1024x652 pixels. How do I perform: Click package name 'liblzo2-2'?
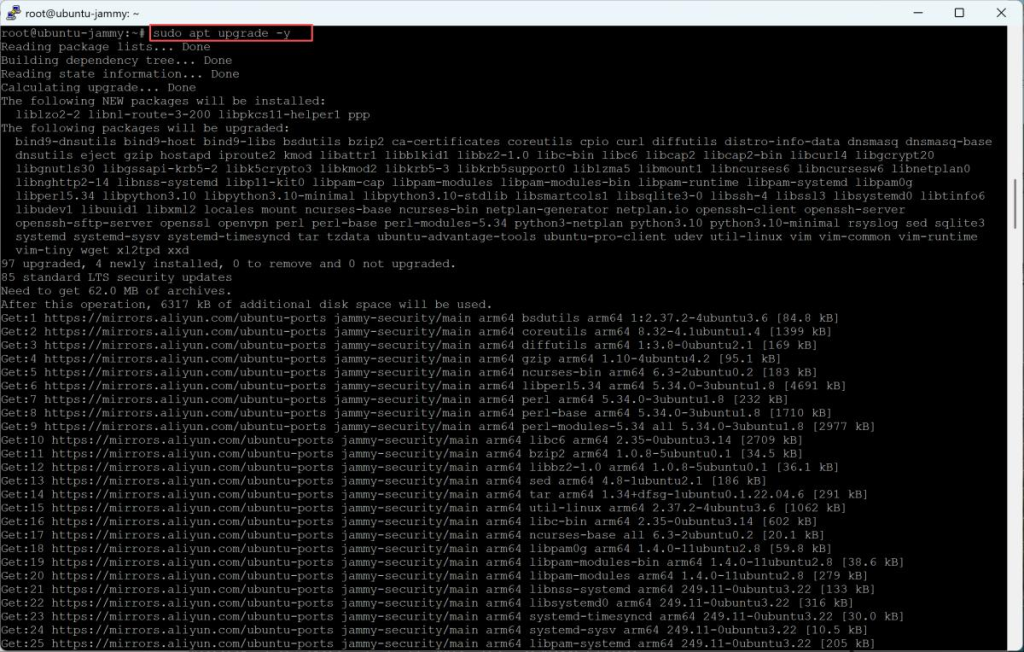48,114
